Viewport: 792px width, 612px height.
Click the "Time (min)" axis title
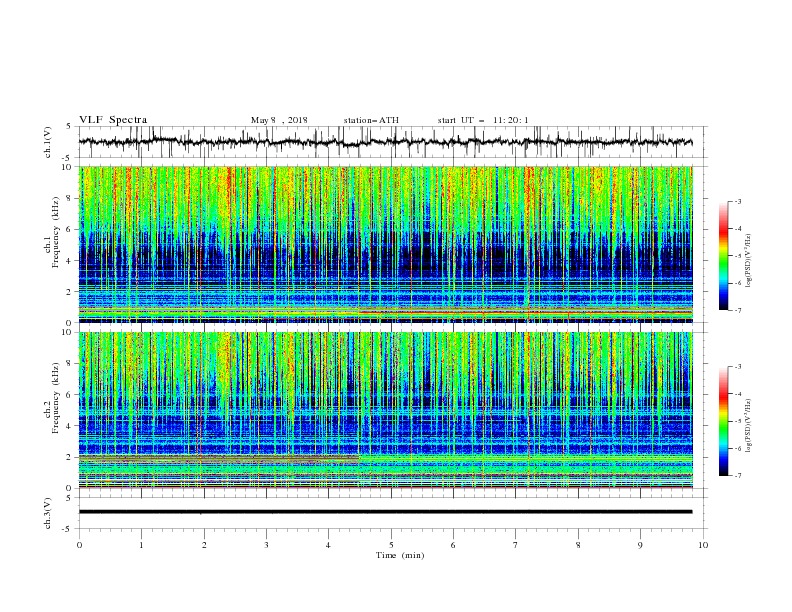[x=400, y=555]
